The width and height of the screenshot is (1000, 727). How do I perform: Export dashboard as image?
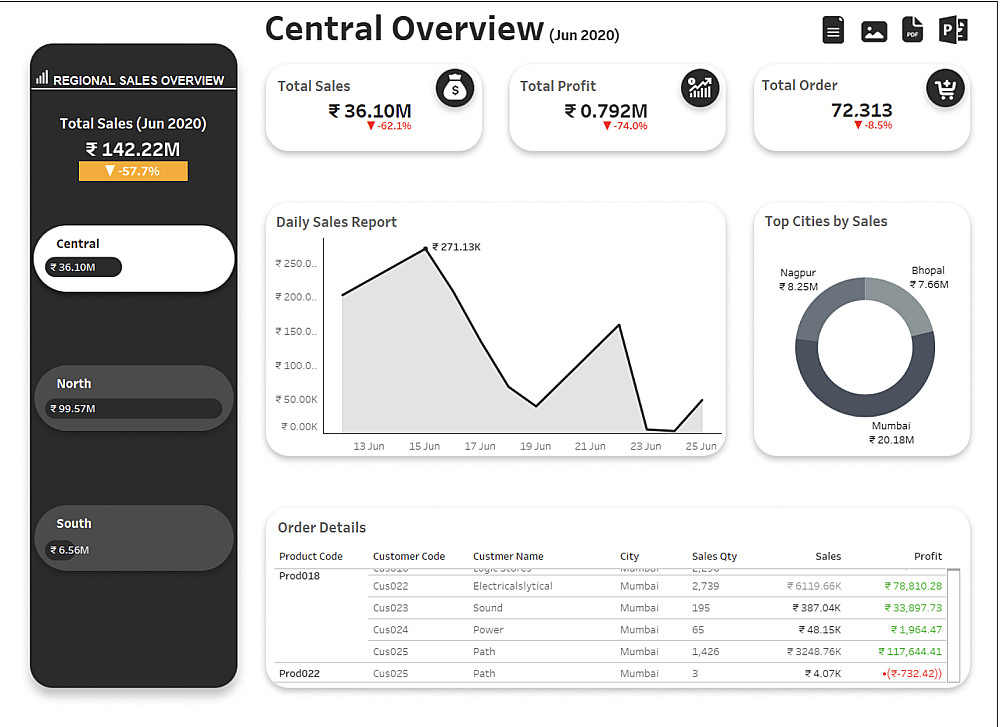pyautogui.click(x=874, y=31)
